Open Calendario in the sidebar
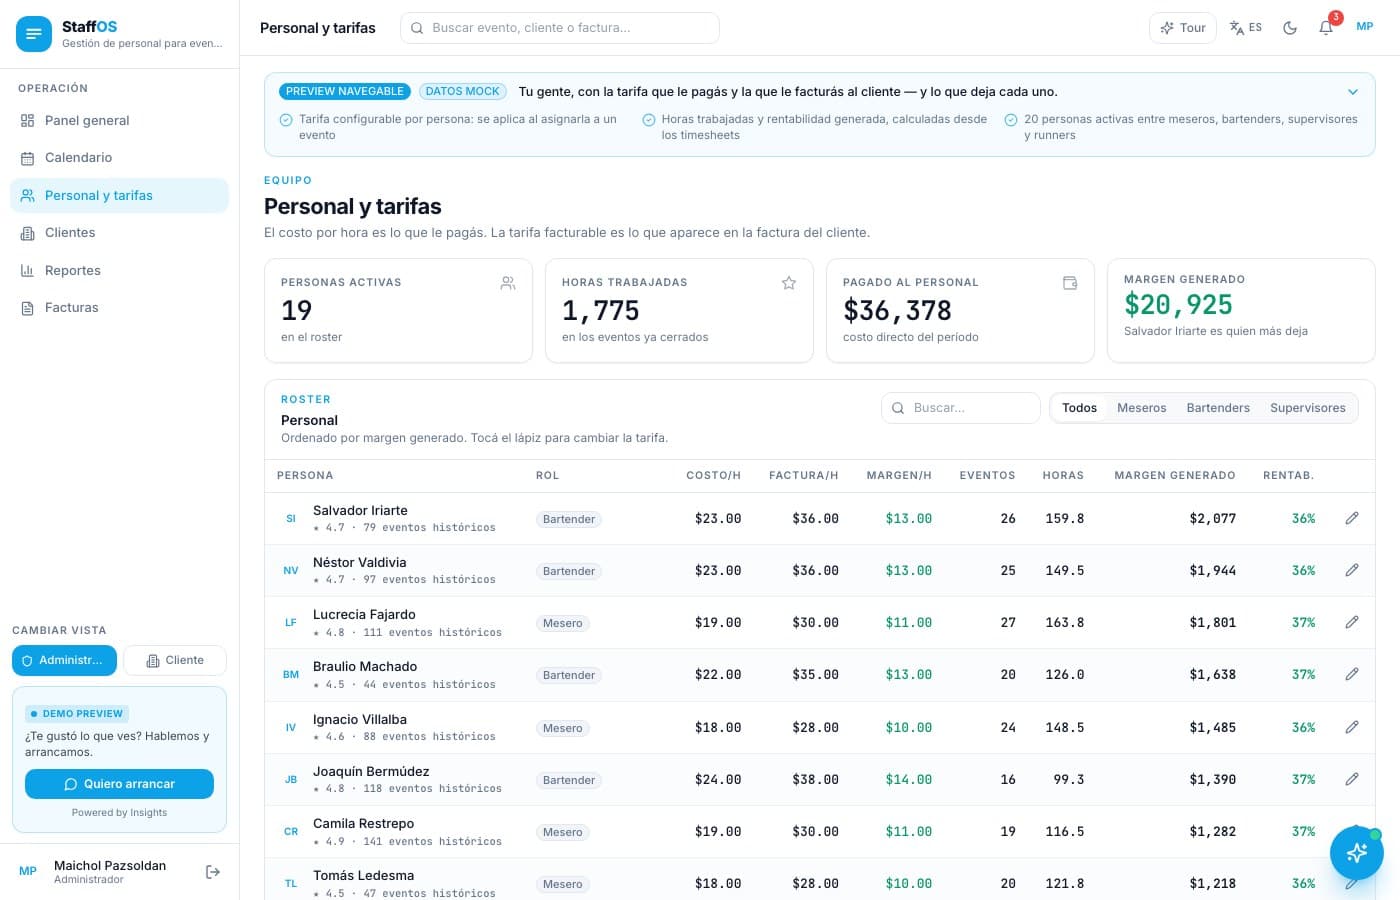This screenshot has width=1400, height=900. (x=119, y=158)
